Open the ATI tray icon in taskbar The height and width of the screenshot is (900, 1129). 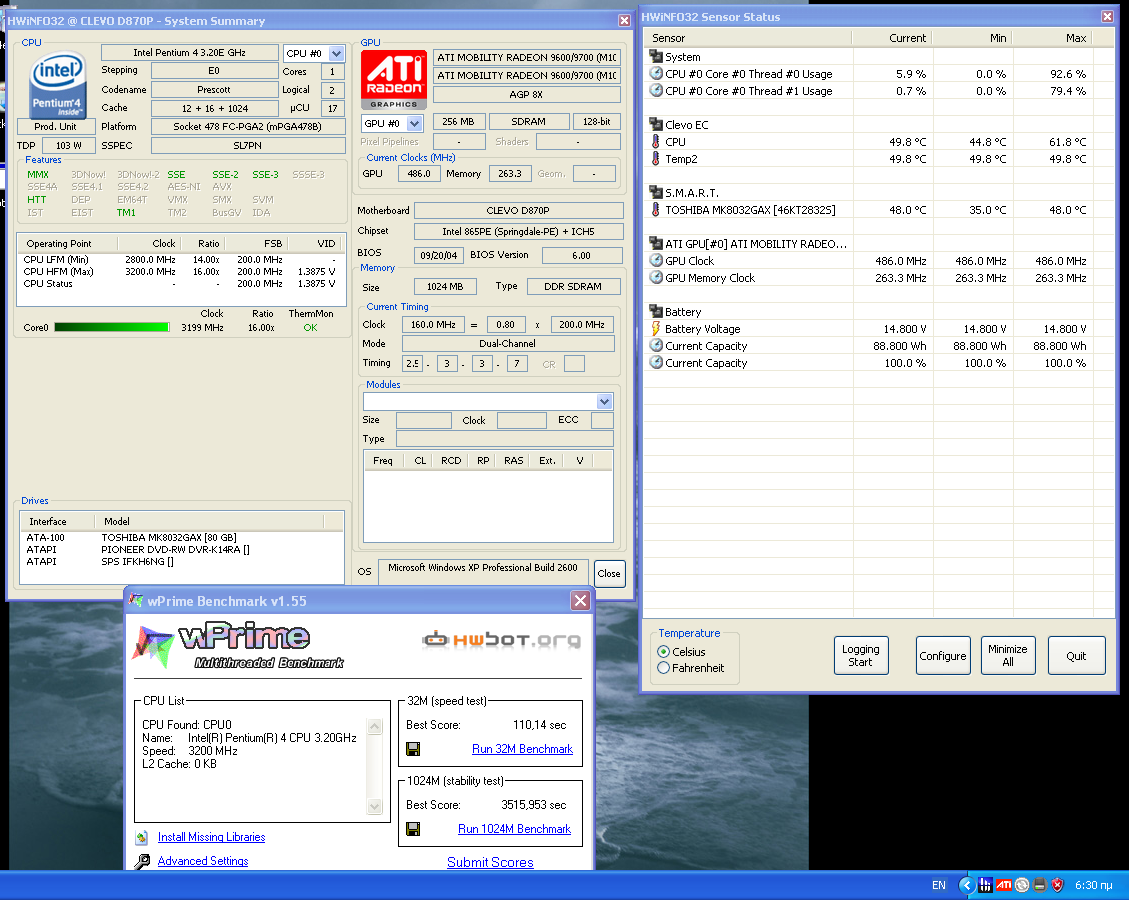pyautogui.click(x=1004, y=885)
